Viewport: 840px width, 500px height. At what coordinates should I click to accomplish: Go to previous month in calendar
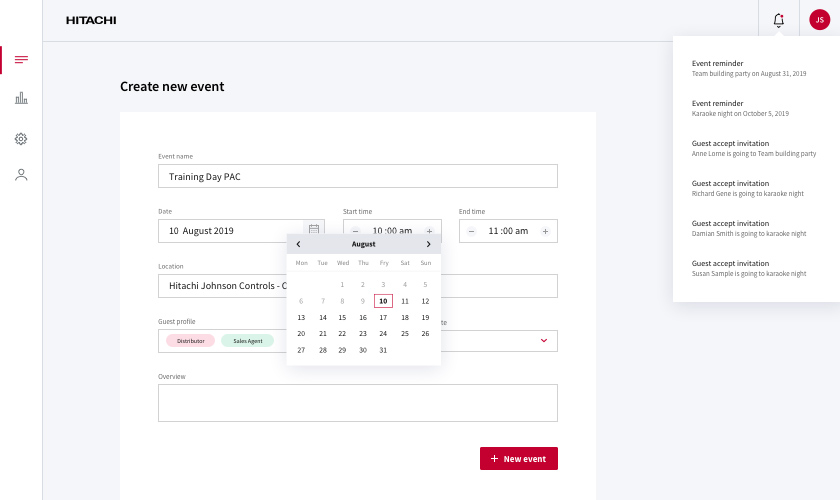pos(298,244)
